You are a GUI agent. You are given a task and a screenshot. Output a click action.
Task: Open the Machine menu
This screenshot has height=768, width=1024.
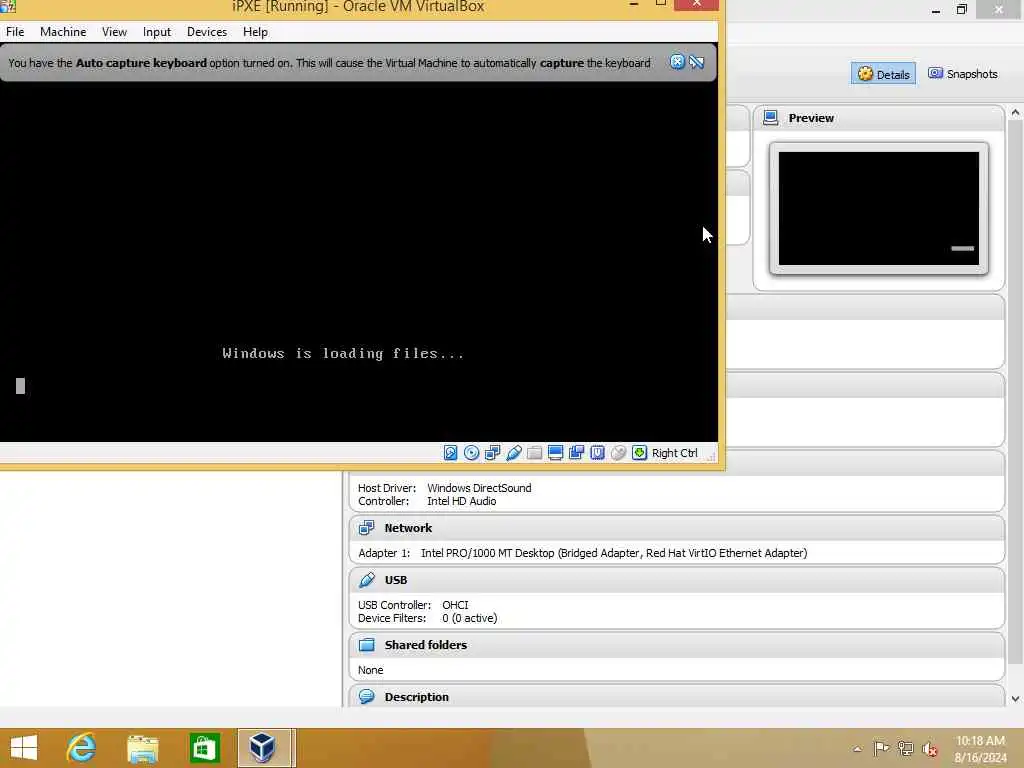tap(63, 32)
